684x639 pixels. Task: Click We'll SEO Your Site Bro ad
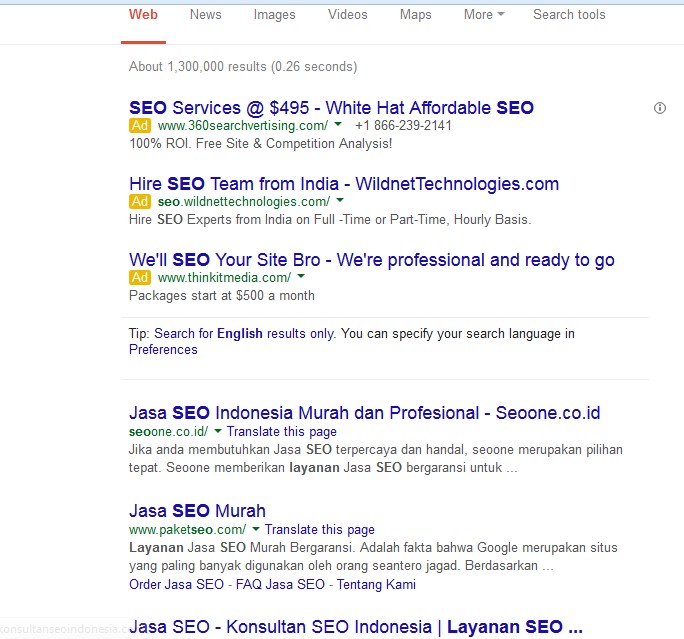[371, 260]
